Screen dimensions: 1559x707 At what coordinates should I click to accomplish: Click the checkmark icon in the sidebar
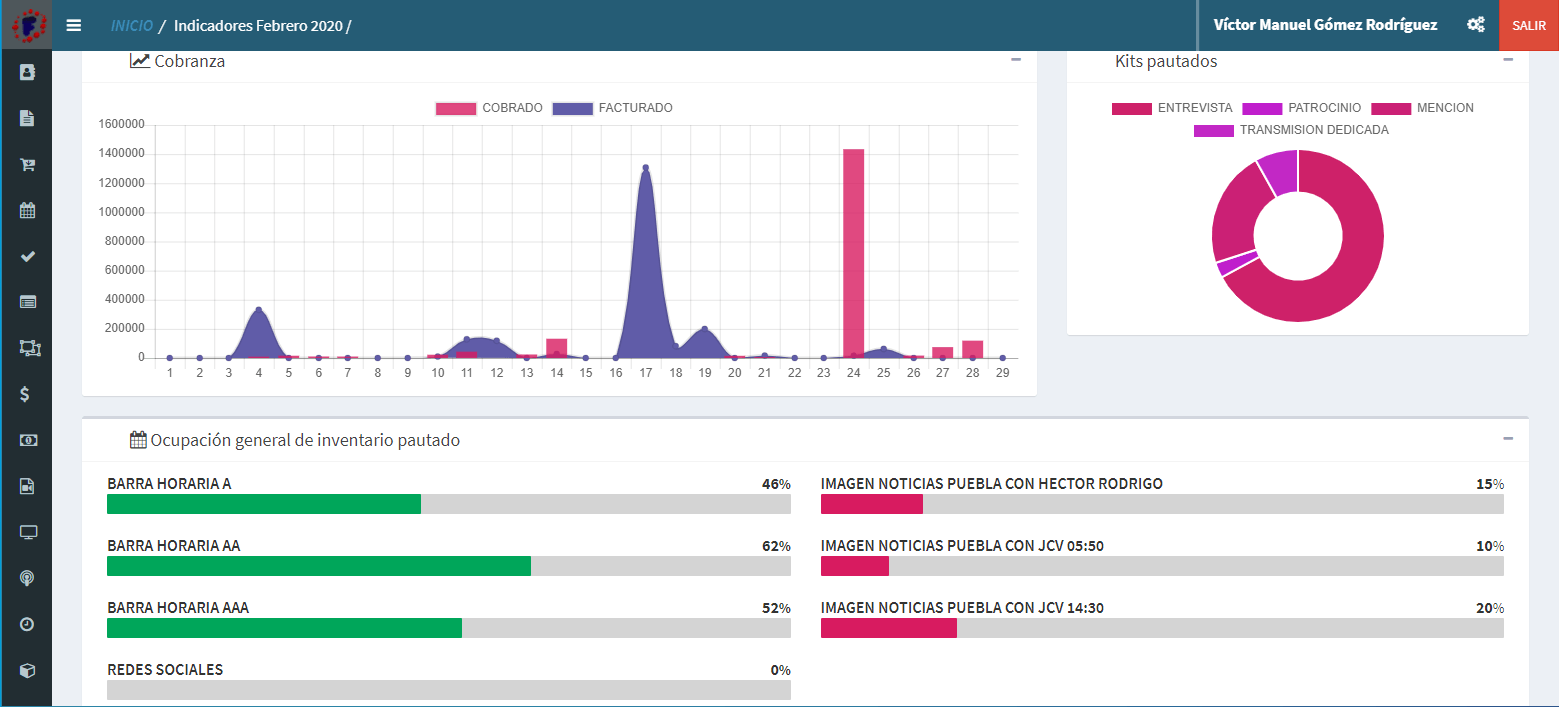27,256
